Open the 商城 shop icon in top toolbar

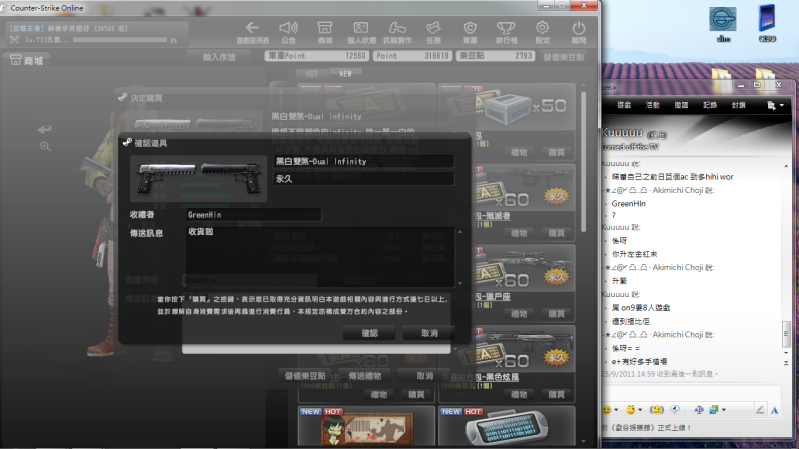(325, 28)
